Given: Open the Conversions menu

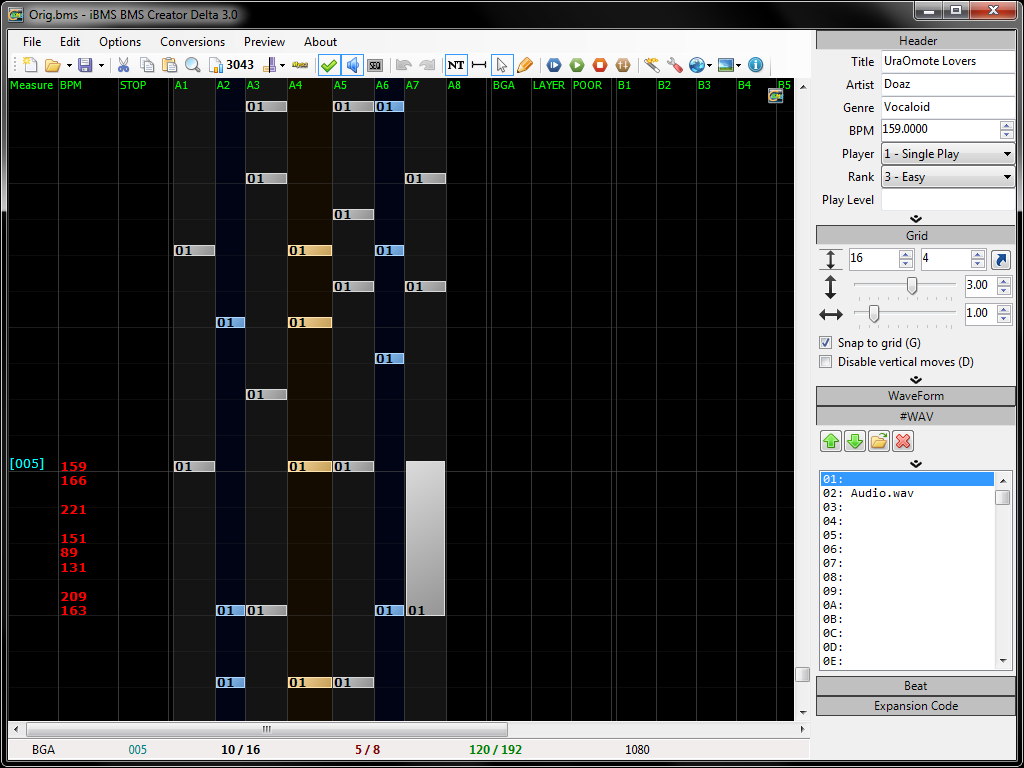Looking at the screenshot, I should click(x=193, y=42).
